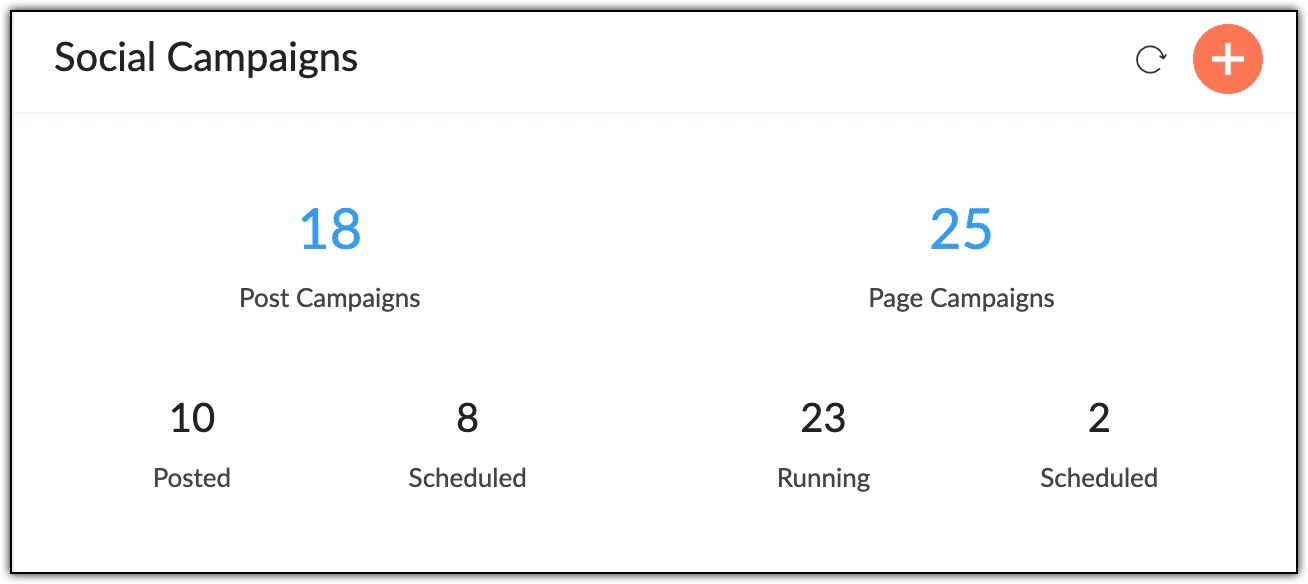Open the 25 page campaigns count
The height and width of the screenshot is (584, 1308).
tap(961, 229)
